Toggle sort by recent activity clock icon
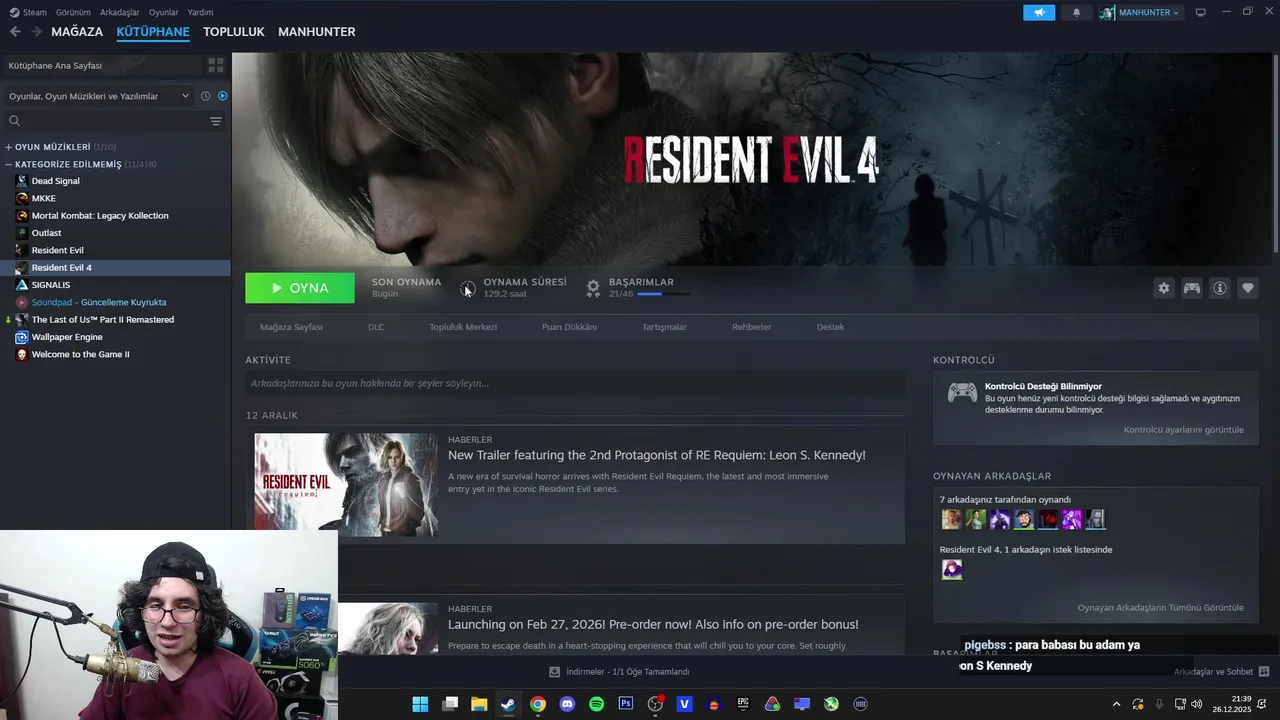 point(205,96)
